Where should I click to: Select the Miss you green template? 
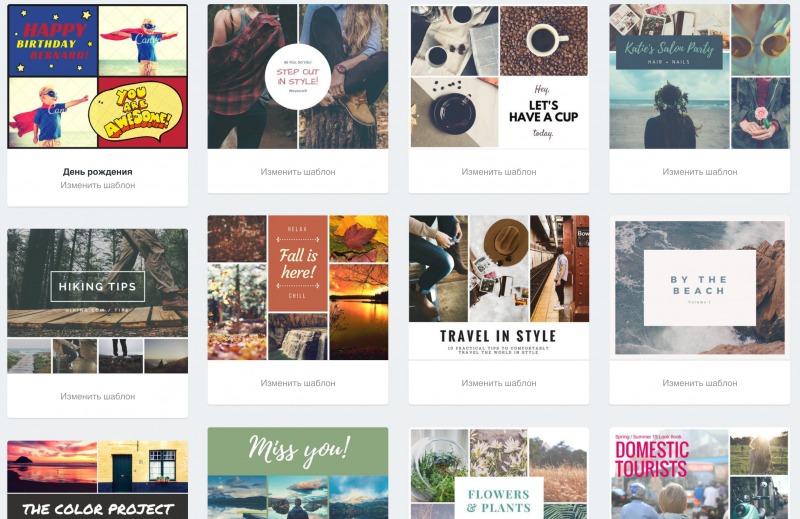pyautogui.click(x=297, y=473)
